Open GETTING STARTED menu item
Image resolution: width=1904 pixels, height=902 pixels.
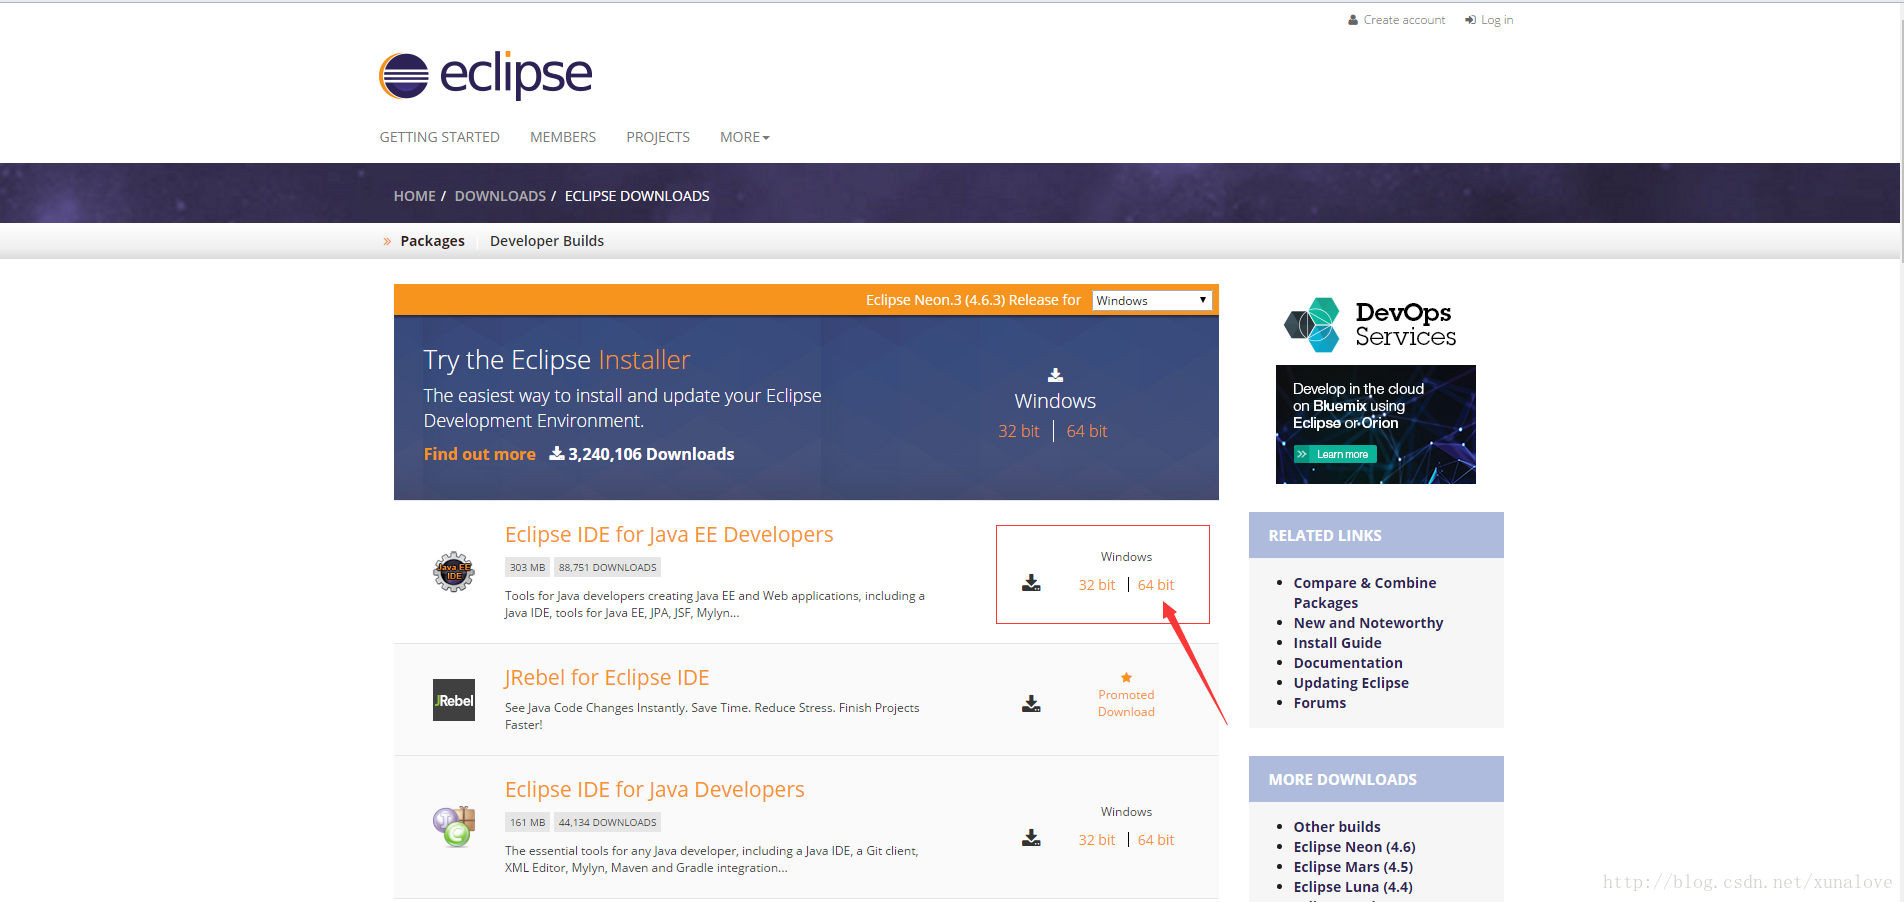440,137
